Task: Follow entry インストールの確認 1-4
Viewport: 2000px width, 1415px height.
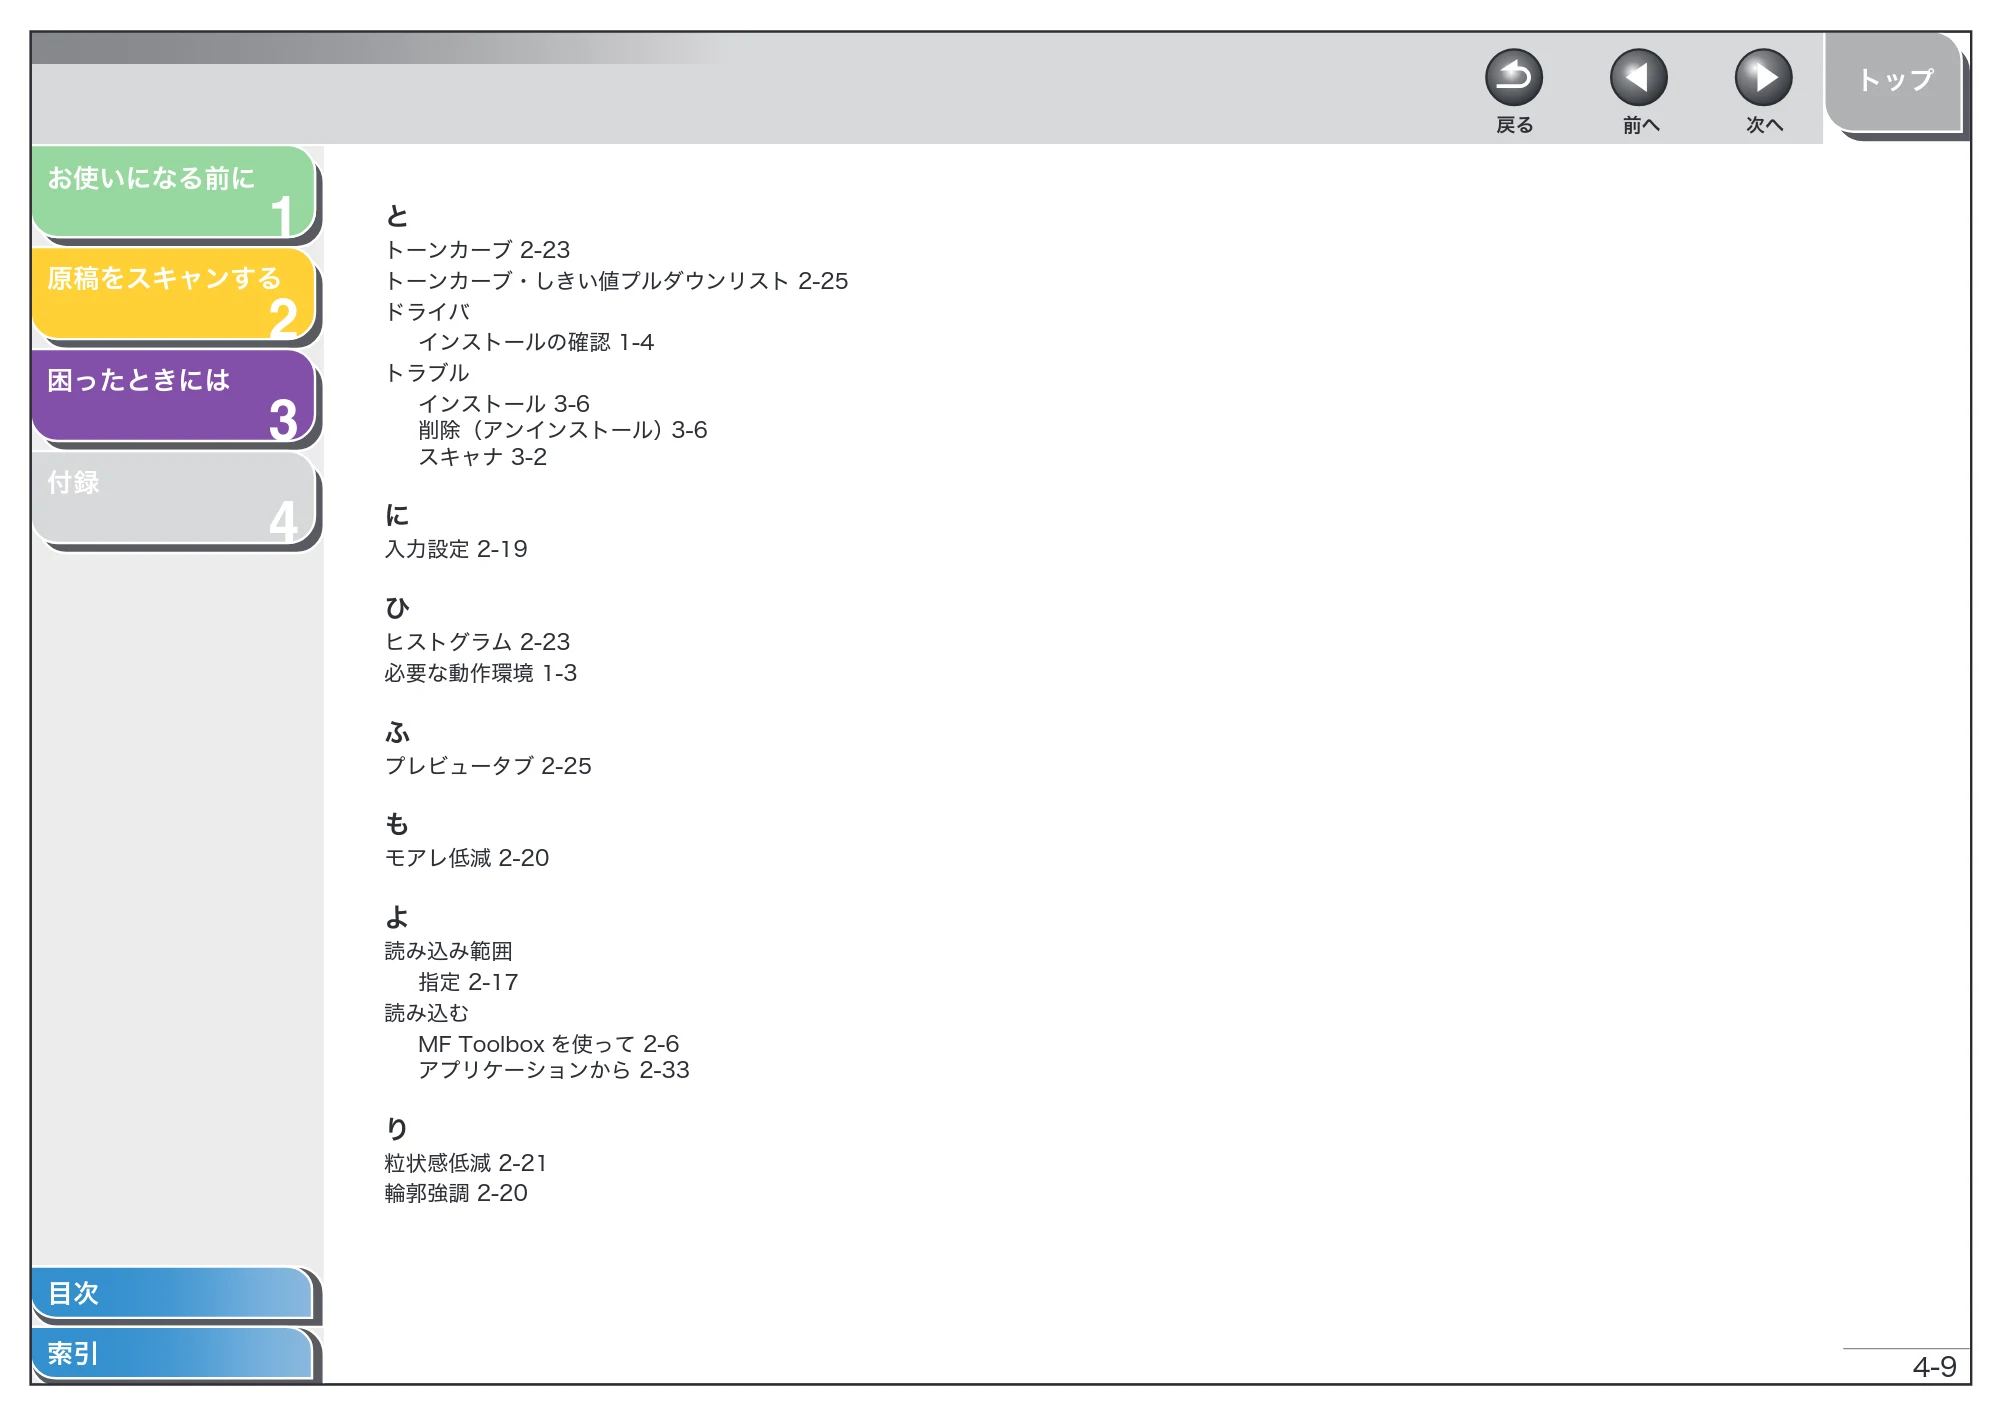Action: (x=536, y=342)
